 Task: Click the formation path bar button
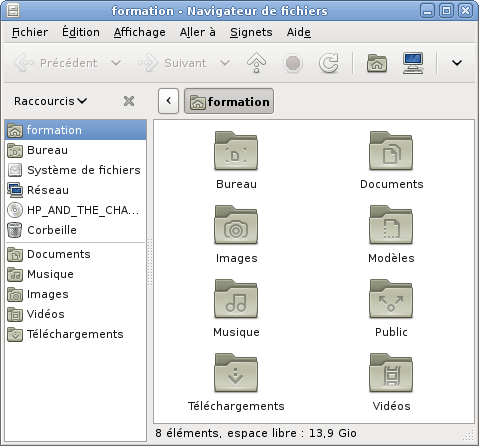pos(229,101)
